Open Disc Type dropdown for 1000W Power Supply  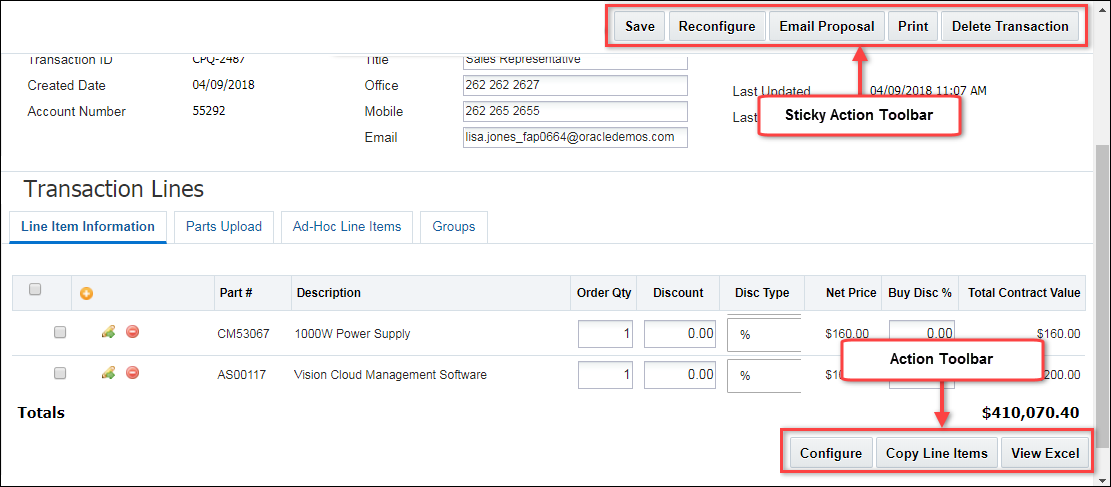click(765, 334)
